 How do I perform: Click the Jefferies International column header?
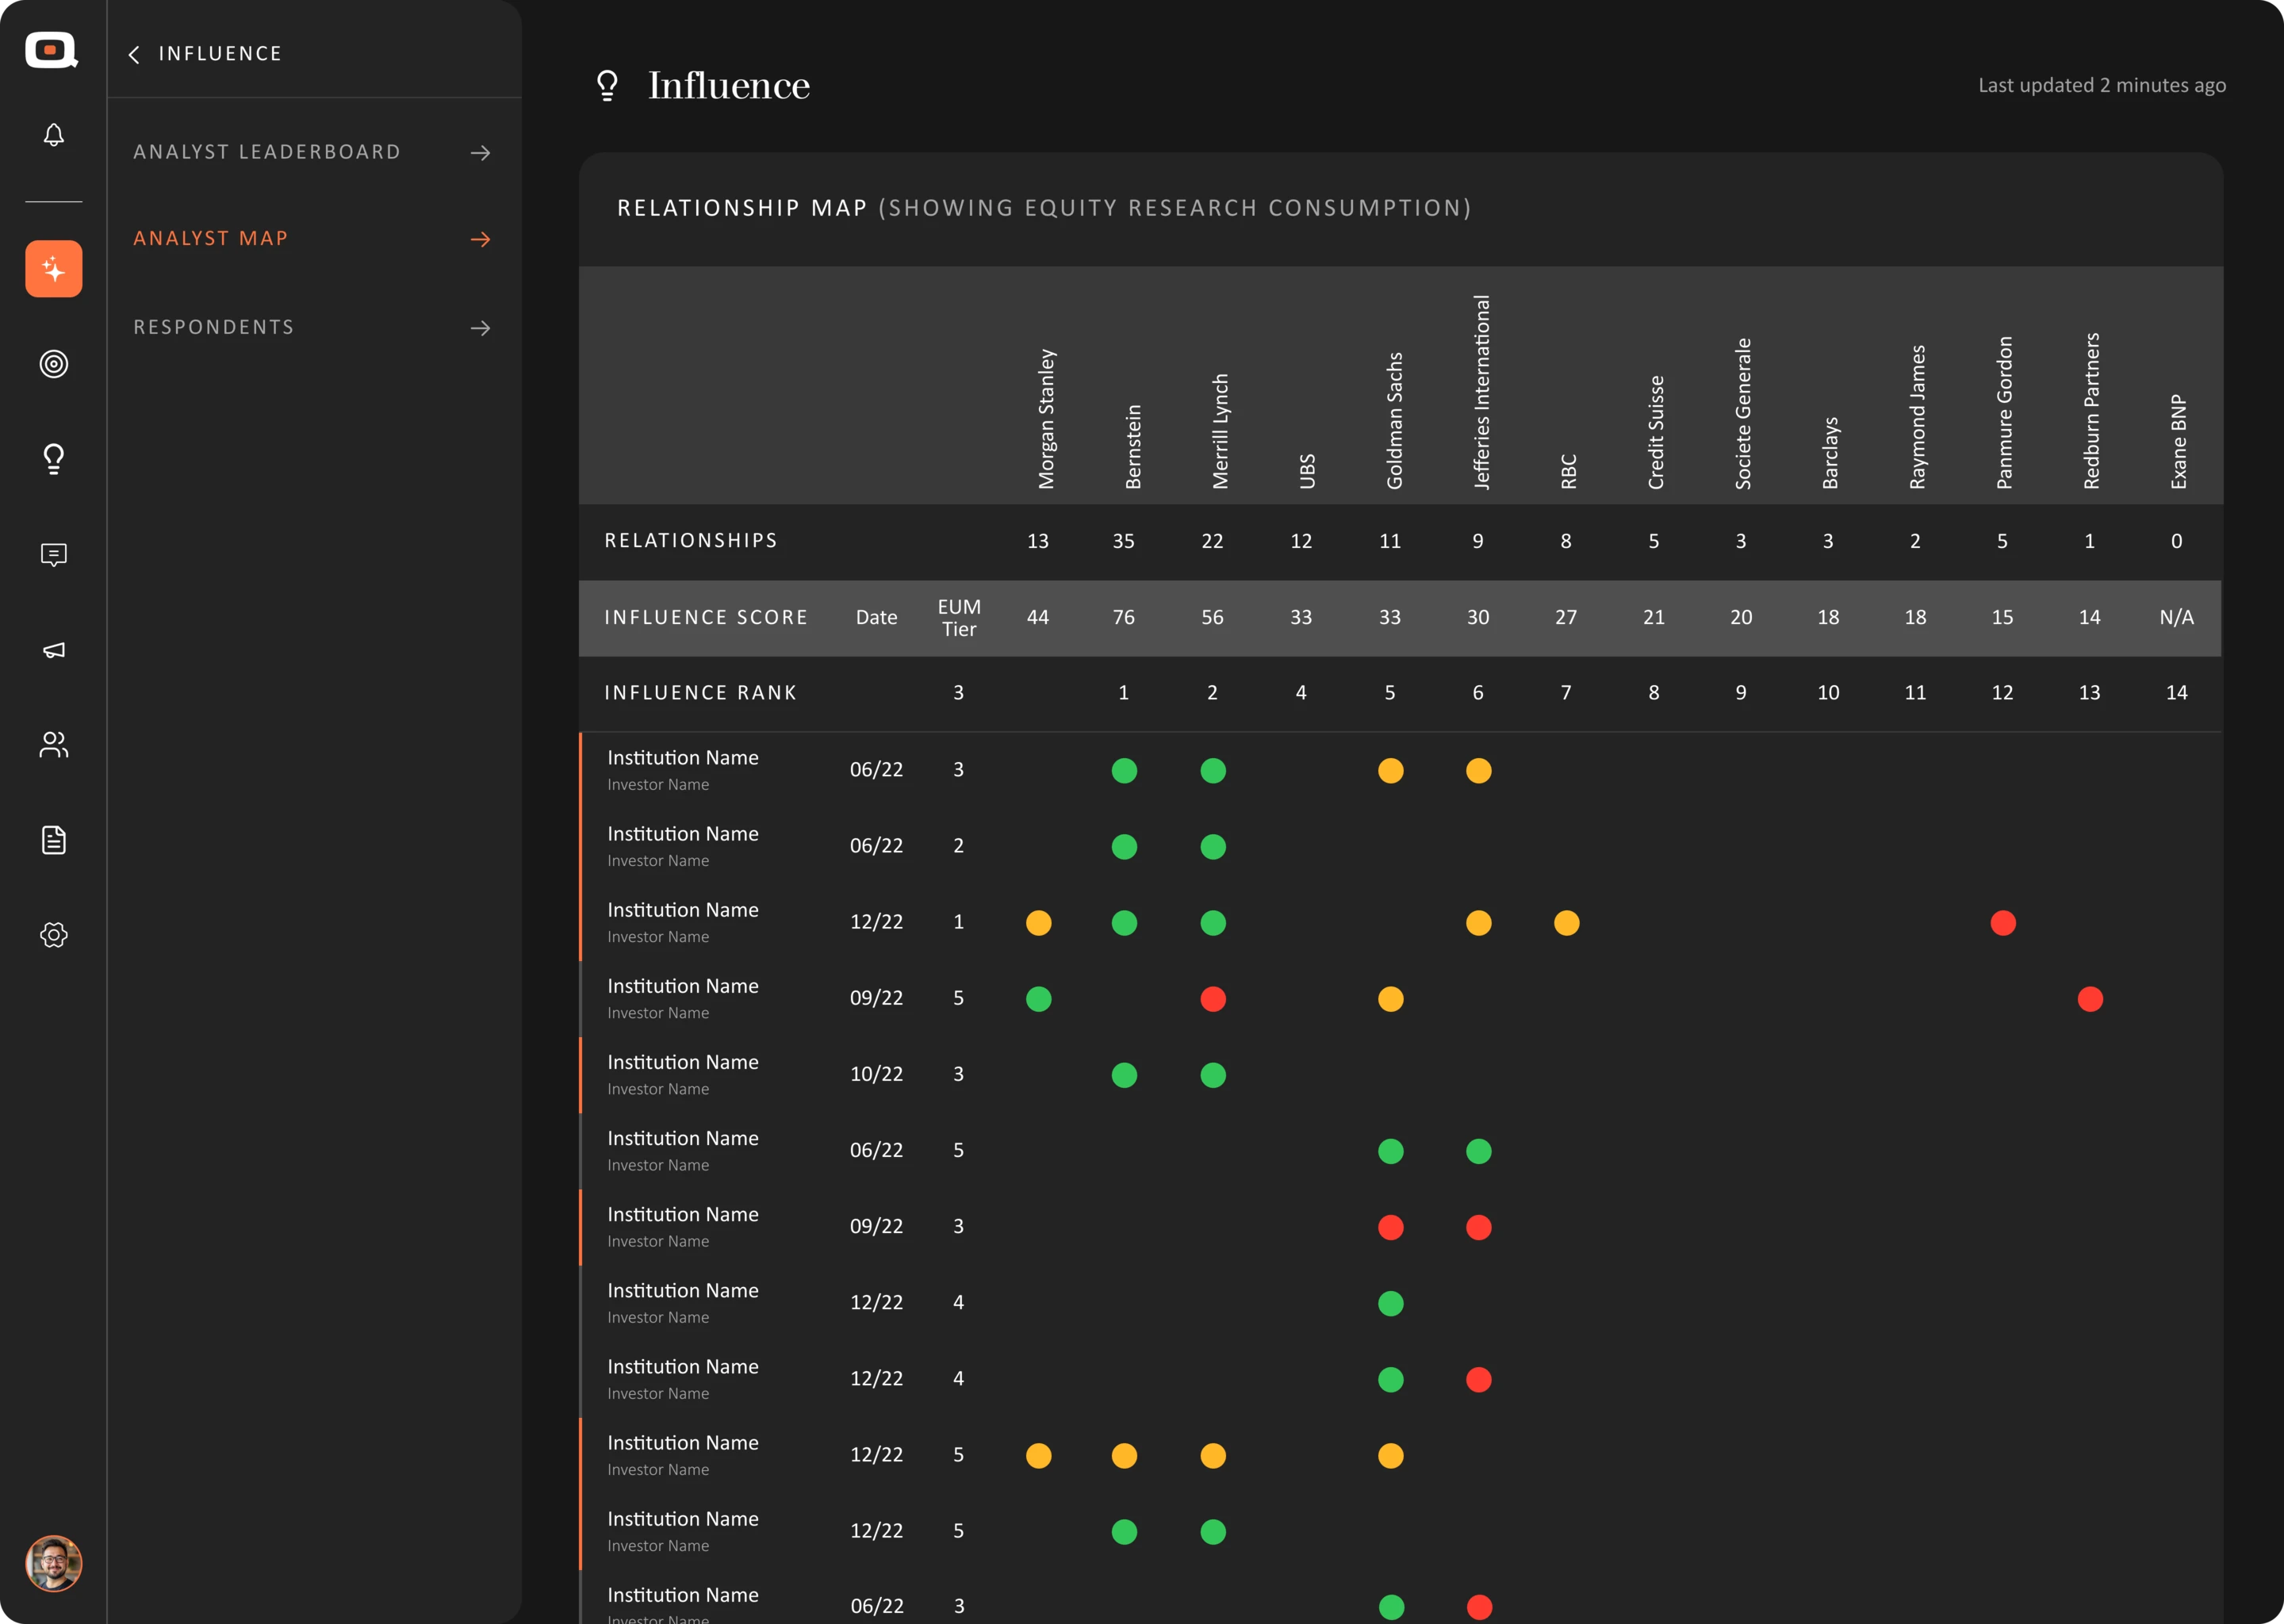[x=1481, y=392]
